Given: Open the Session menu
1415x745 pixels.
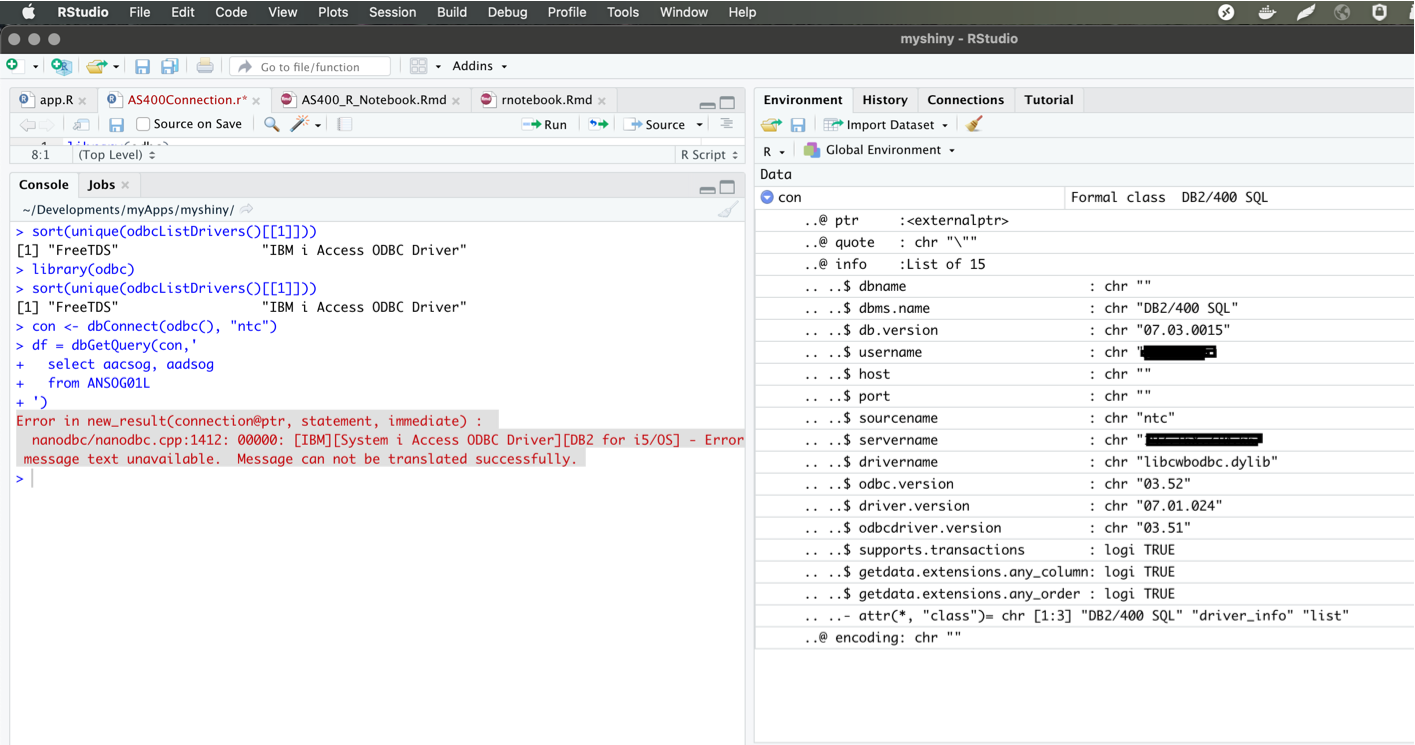Looking at the screenshot, I should pos(392,12).
